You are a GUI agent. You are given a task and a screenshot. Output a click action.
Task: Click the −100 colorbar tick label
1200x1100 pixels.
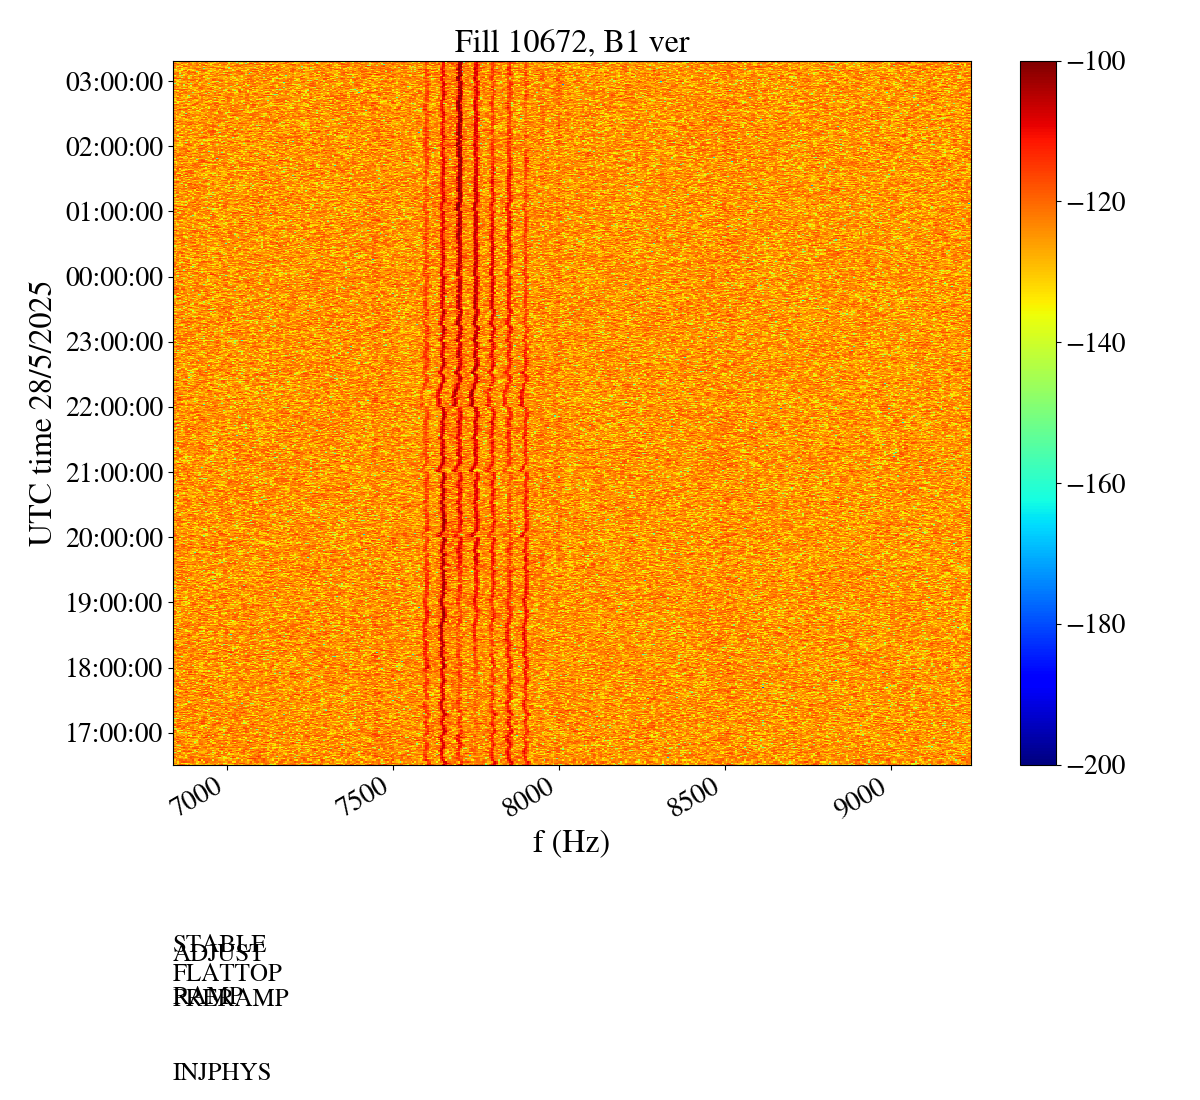click(1097, 62)
